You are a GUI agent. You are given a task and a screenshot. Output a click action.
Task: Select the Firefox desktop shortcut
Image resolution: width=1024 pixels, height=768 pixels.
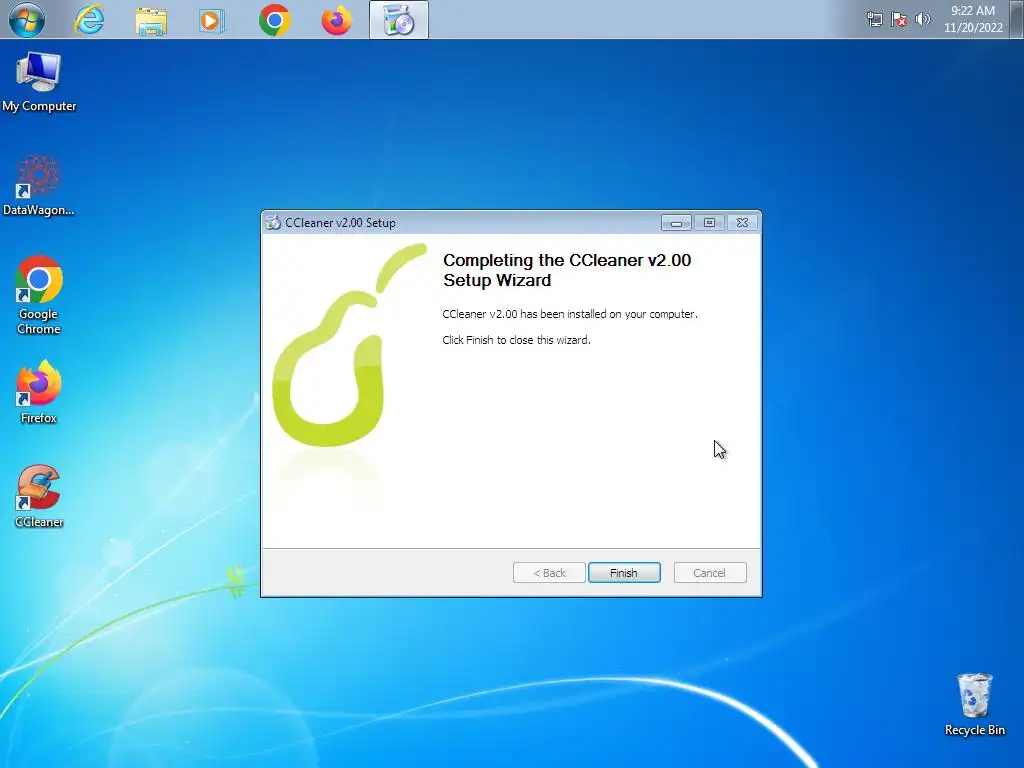(39, 392)
